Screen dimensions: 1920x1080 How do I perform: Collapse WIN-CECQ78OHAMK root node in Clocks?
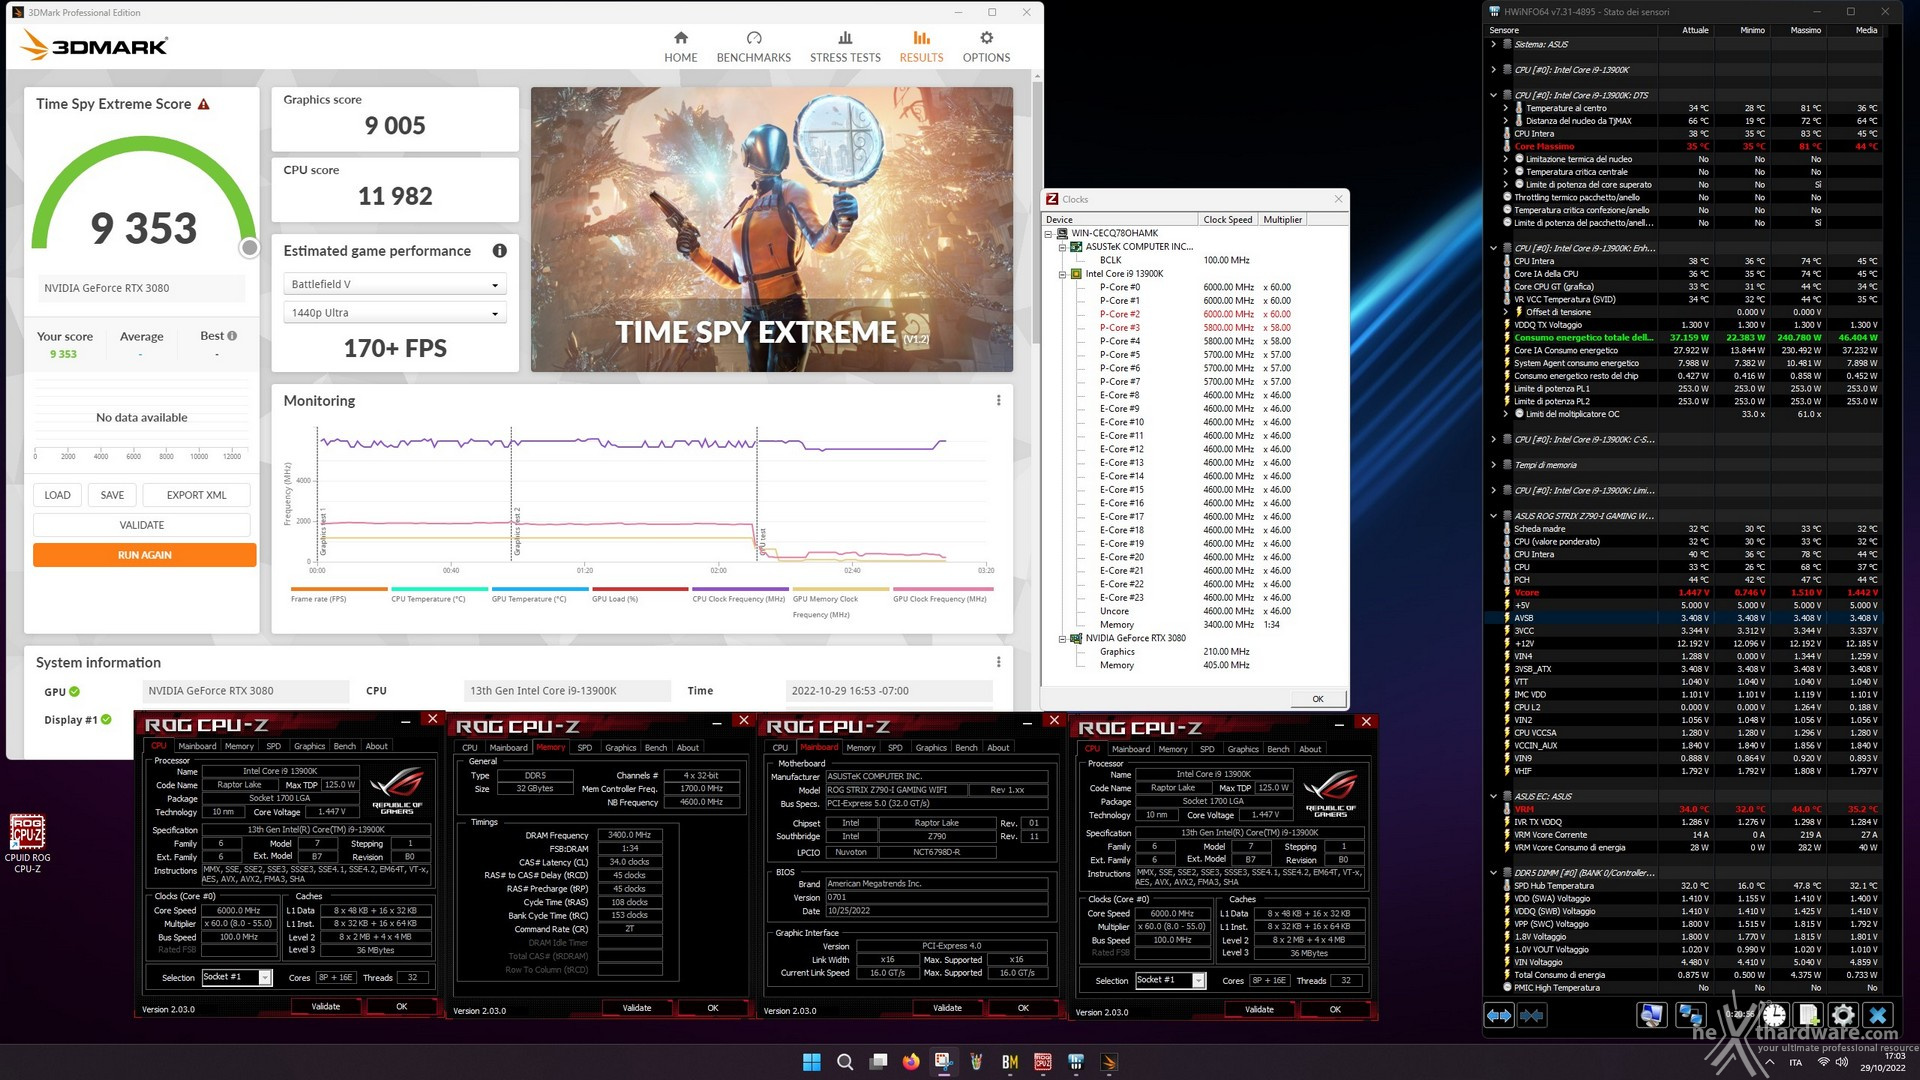click(x=1049, y=234)
